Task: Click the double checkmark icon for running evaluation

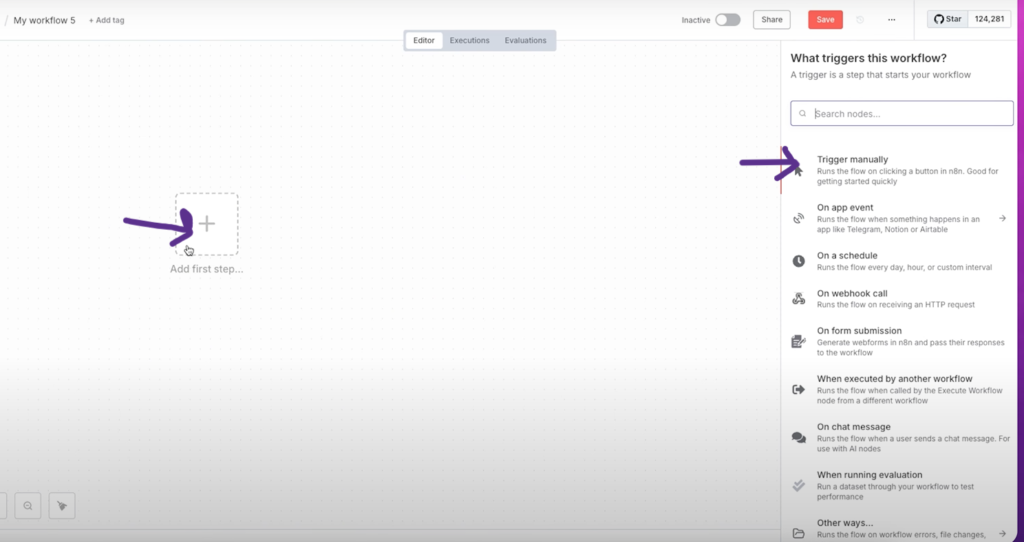Action: (x=799, y=486)
